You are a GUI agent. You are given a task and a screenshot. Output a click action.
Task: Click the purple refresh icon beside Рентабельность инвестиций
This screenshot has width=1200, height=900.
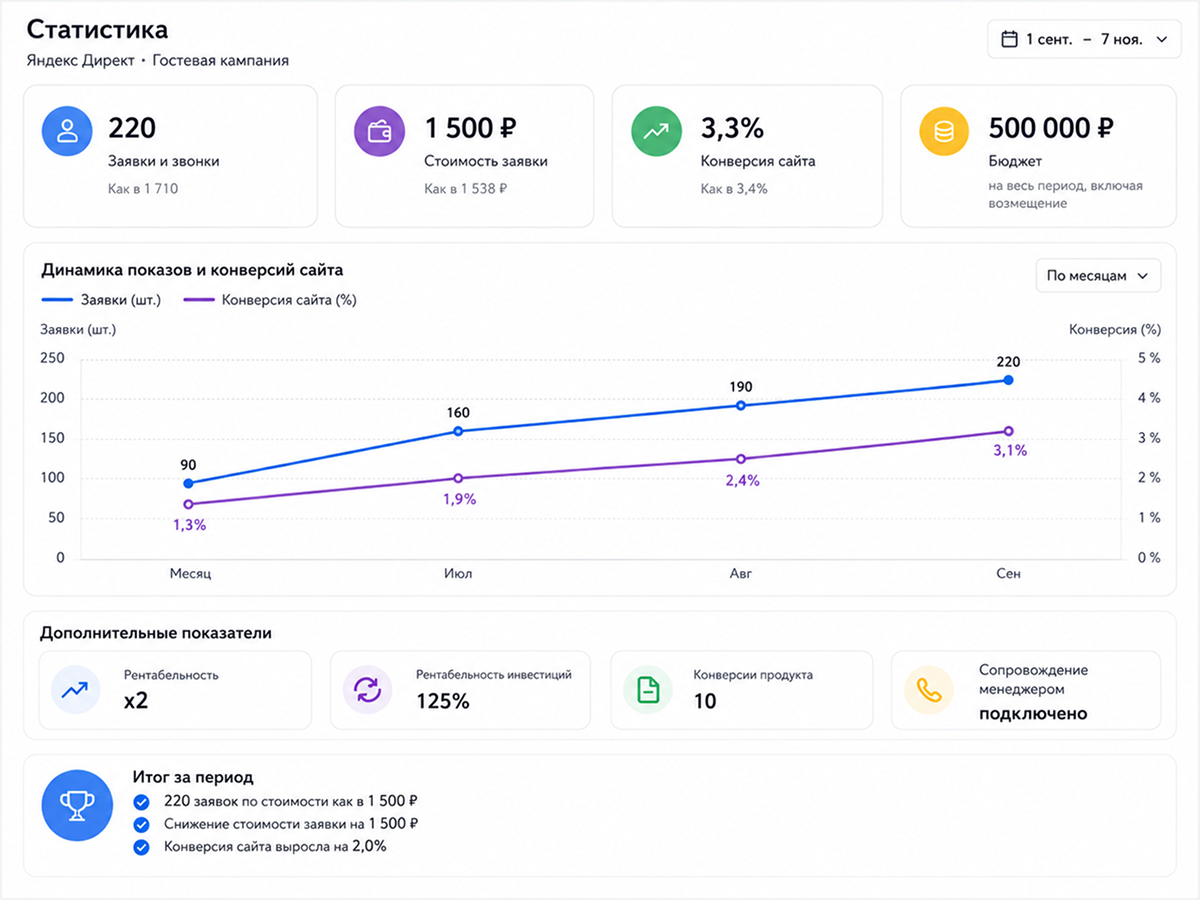point(366,690)
